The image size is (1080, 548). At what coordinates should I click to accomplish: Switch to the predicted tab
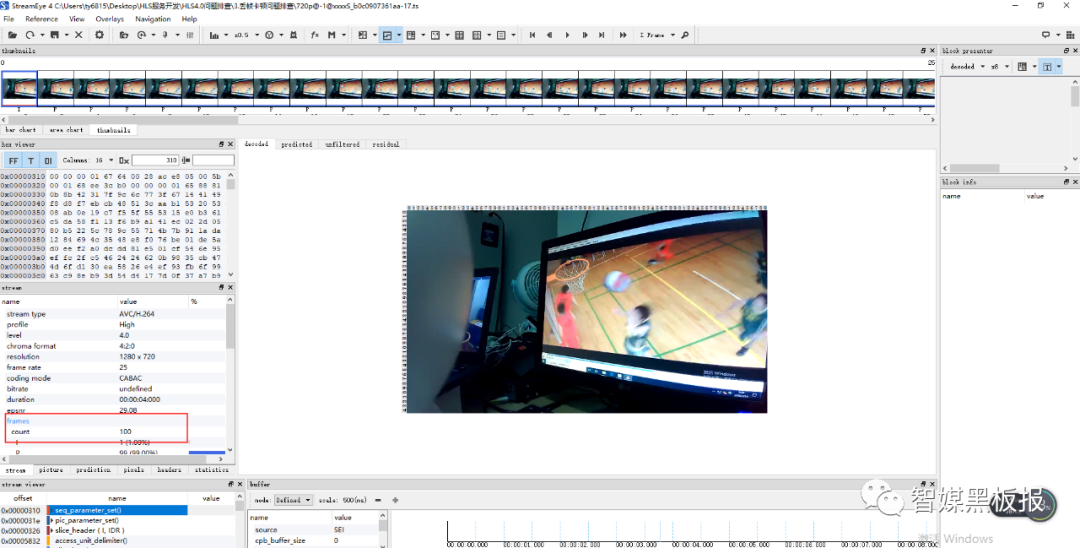pyautogui.click(x=297, y=145)
